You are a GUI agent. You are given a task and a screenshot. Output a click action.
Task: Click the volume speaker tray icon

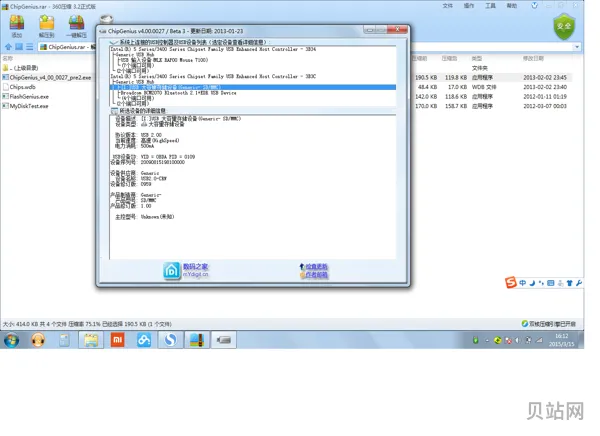(x=518, y=340)
